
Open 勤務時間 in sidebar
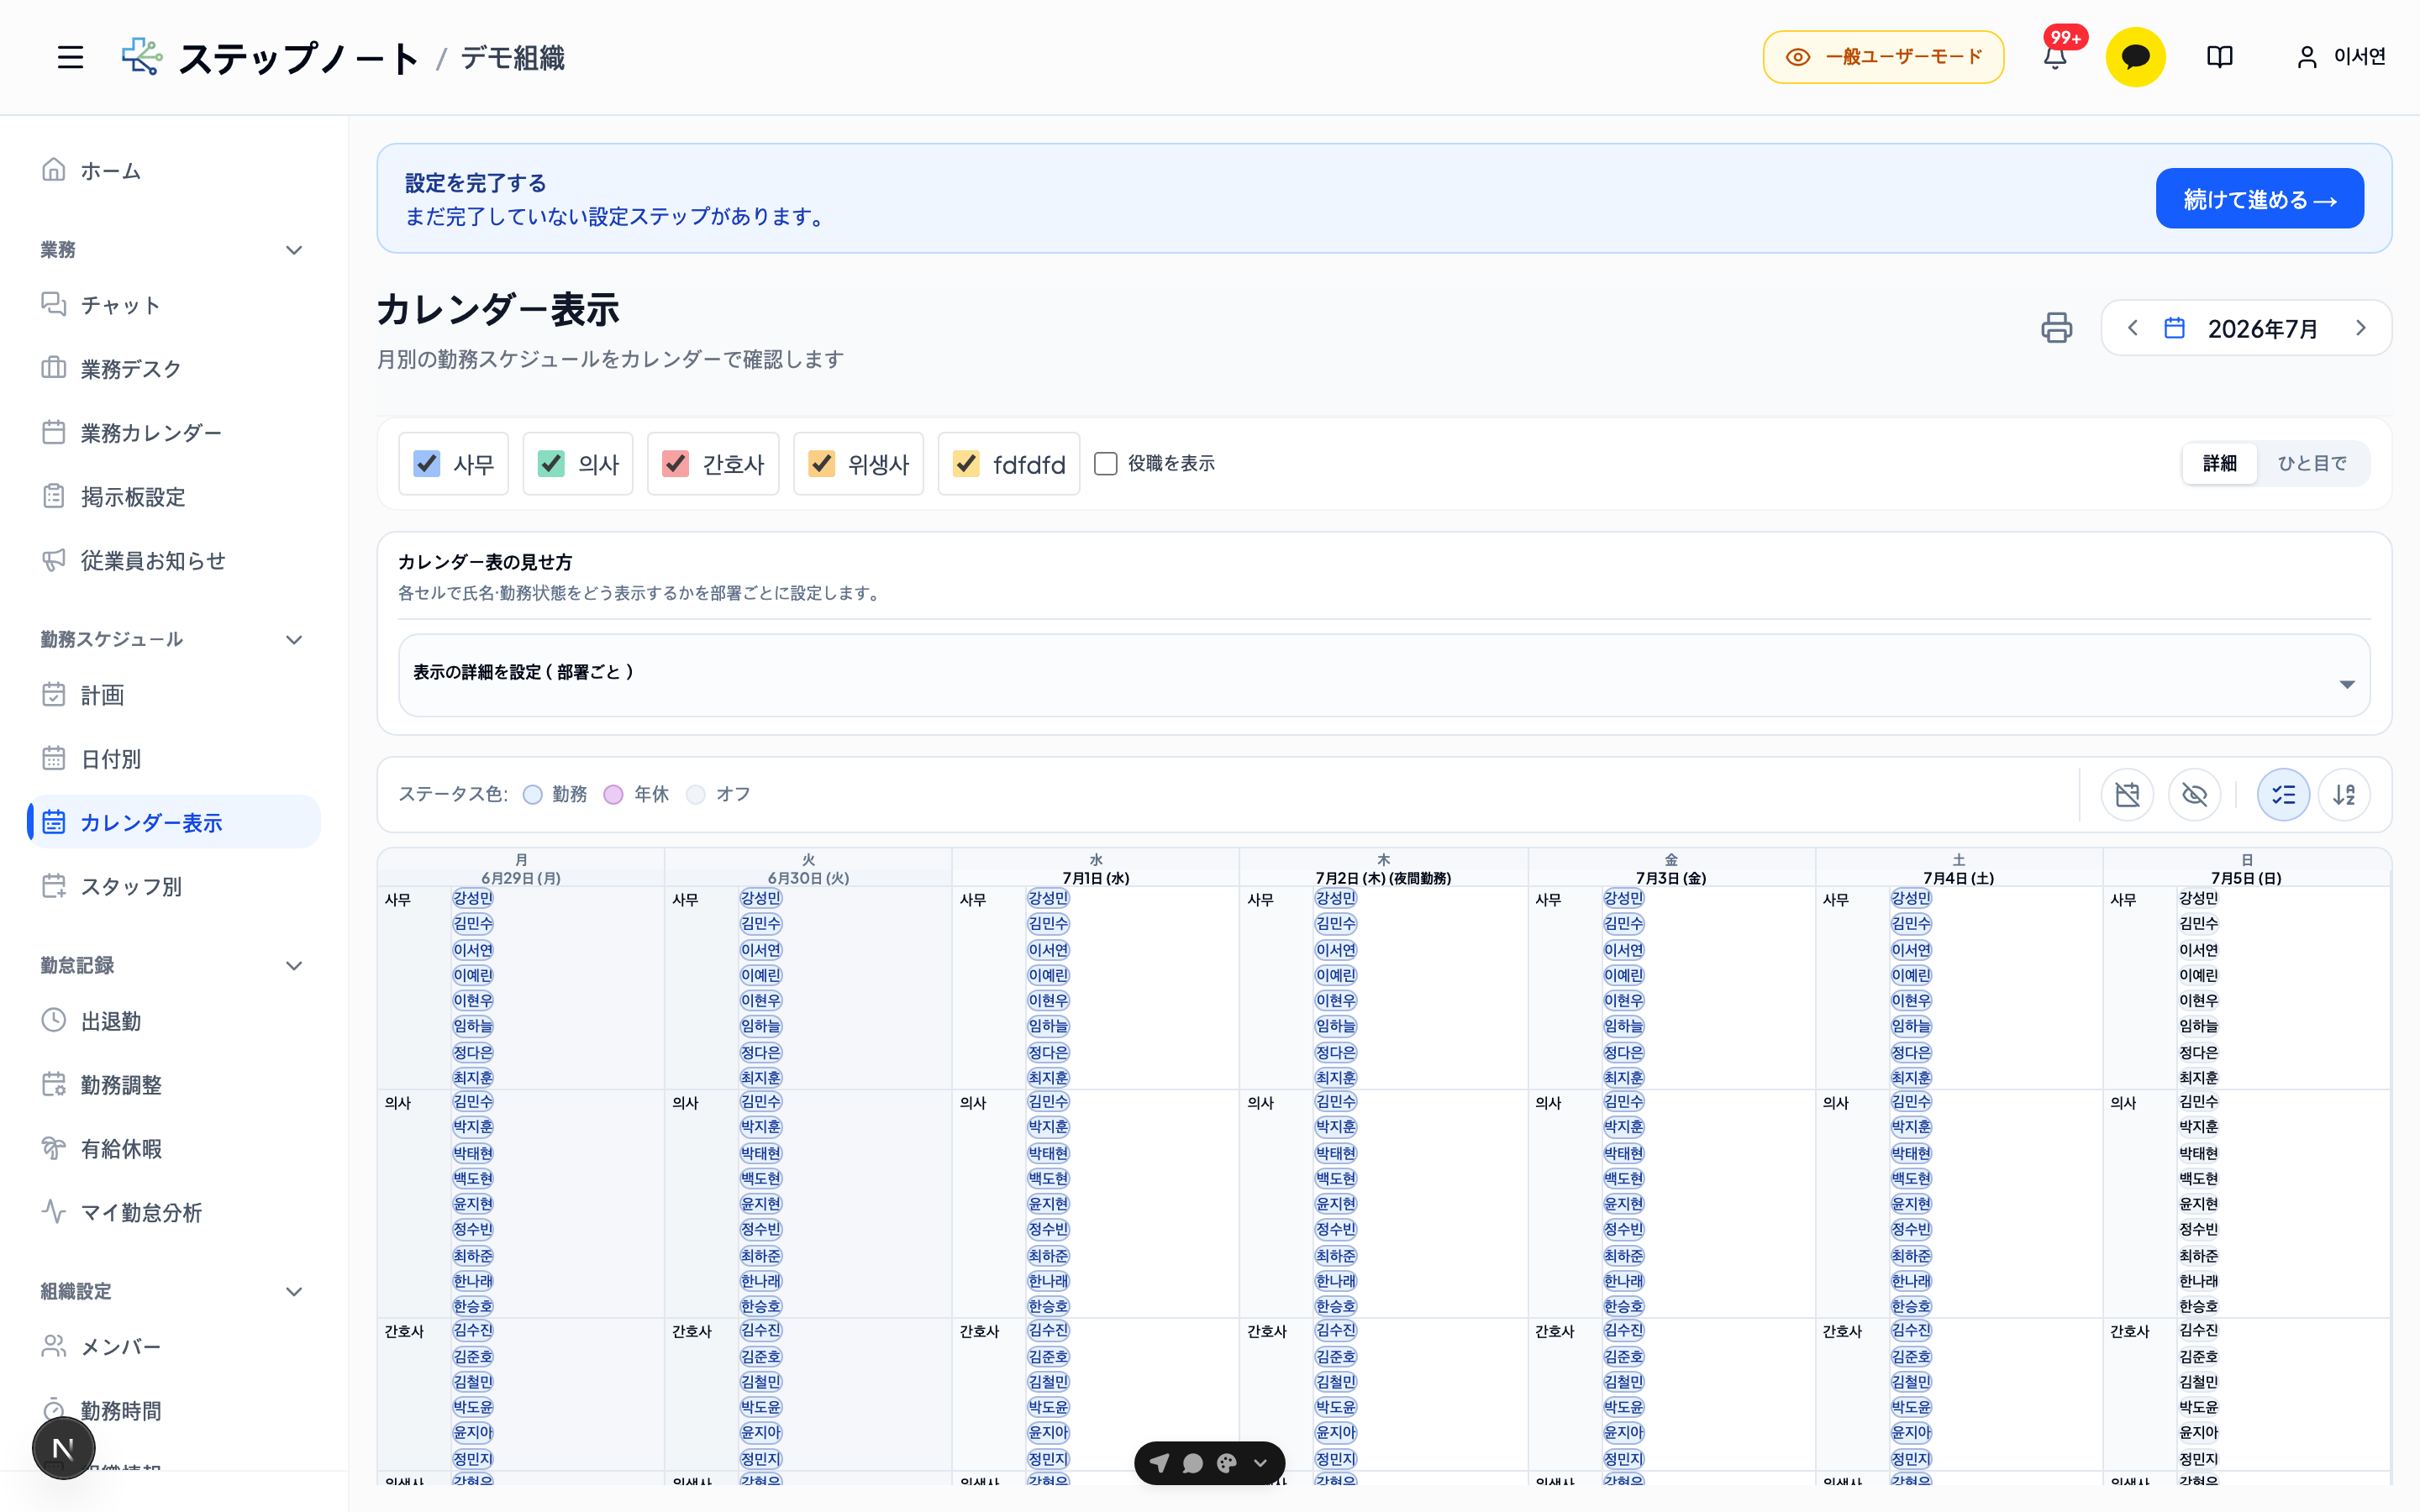point(174,1411)
